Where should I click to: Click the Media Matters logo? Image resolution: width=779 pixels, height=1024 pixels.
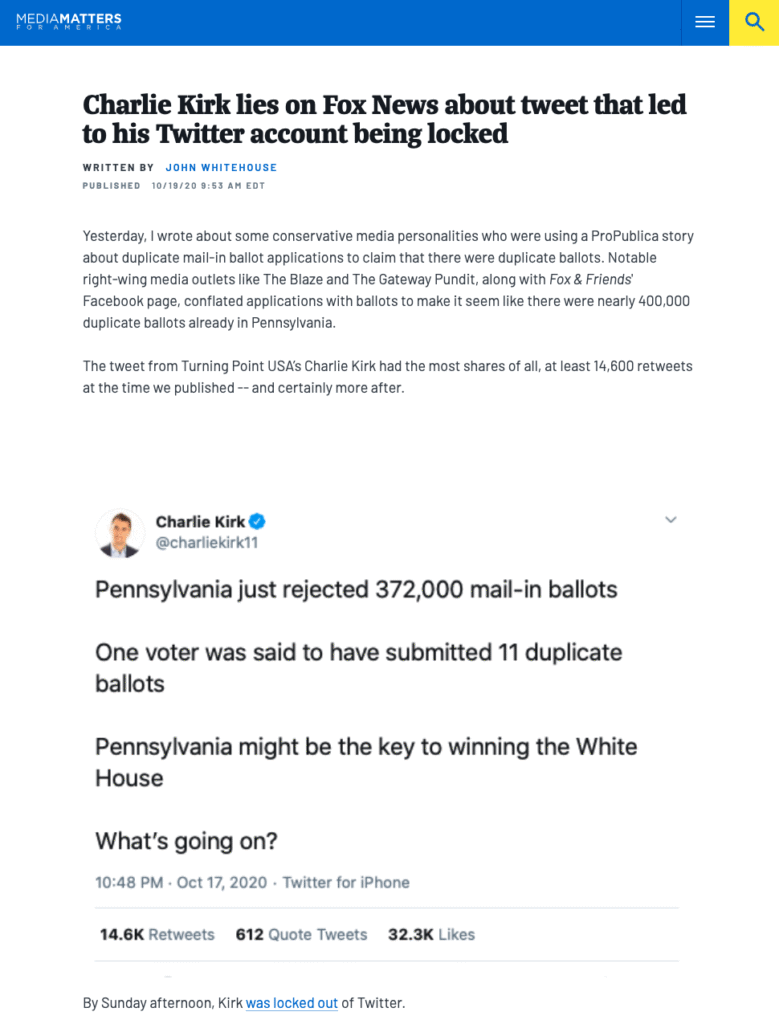coord(69,20)
